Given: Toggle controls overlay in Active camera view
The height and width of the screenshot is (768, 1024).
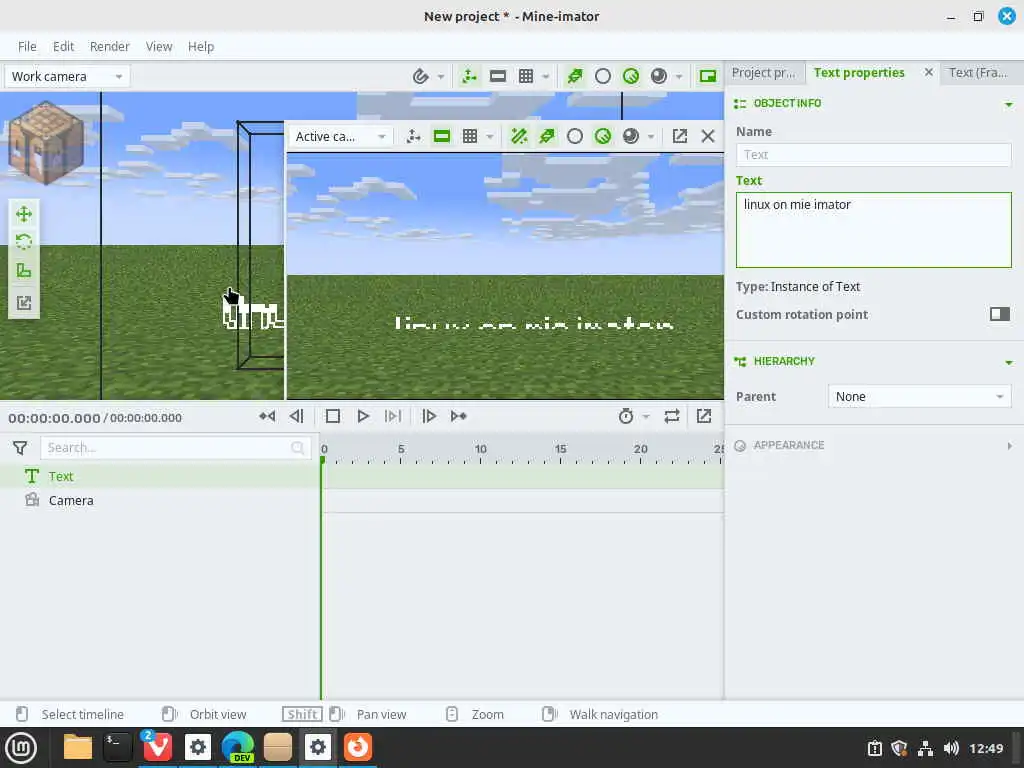Looking at the screenshot, I should coord(413,136).
